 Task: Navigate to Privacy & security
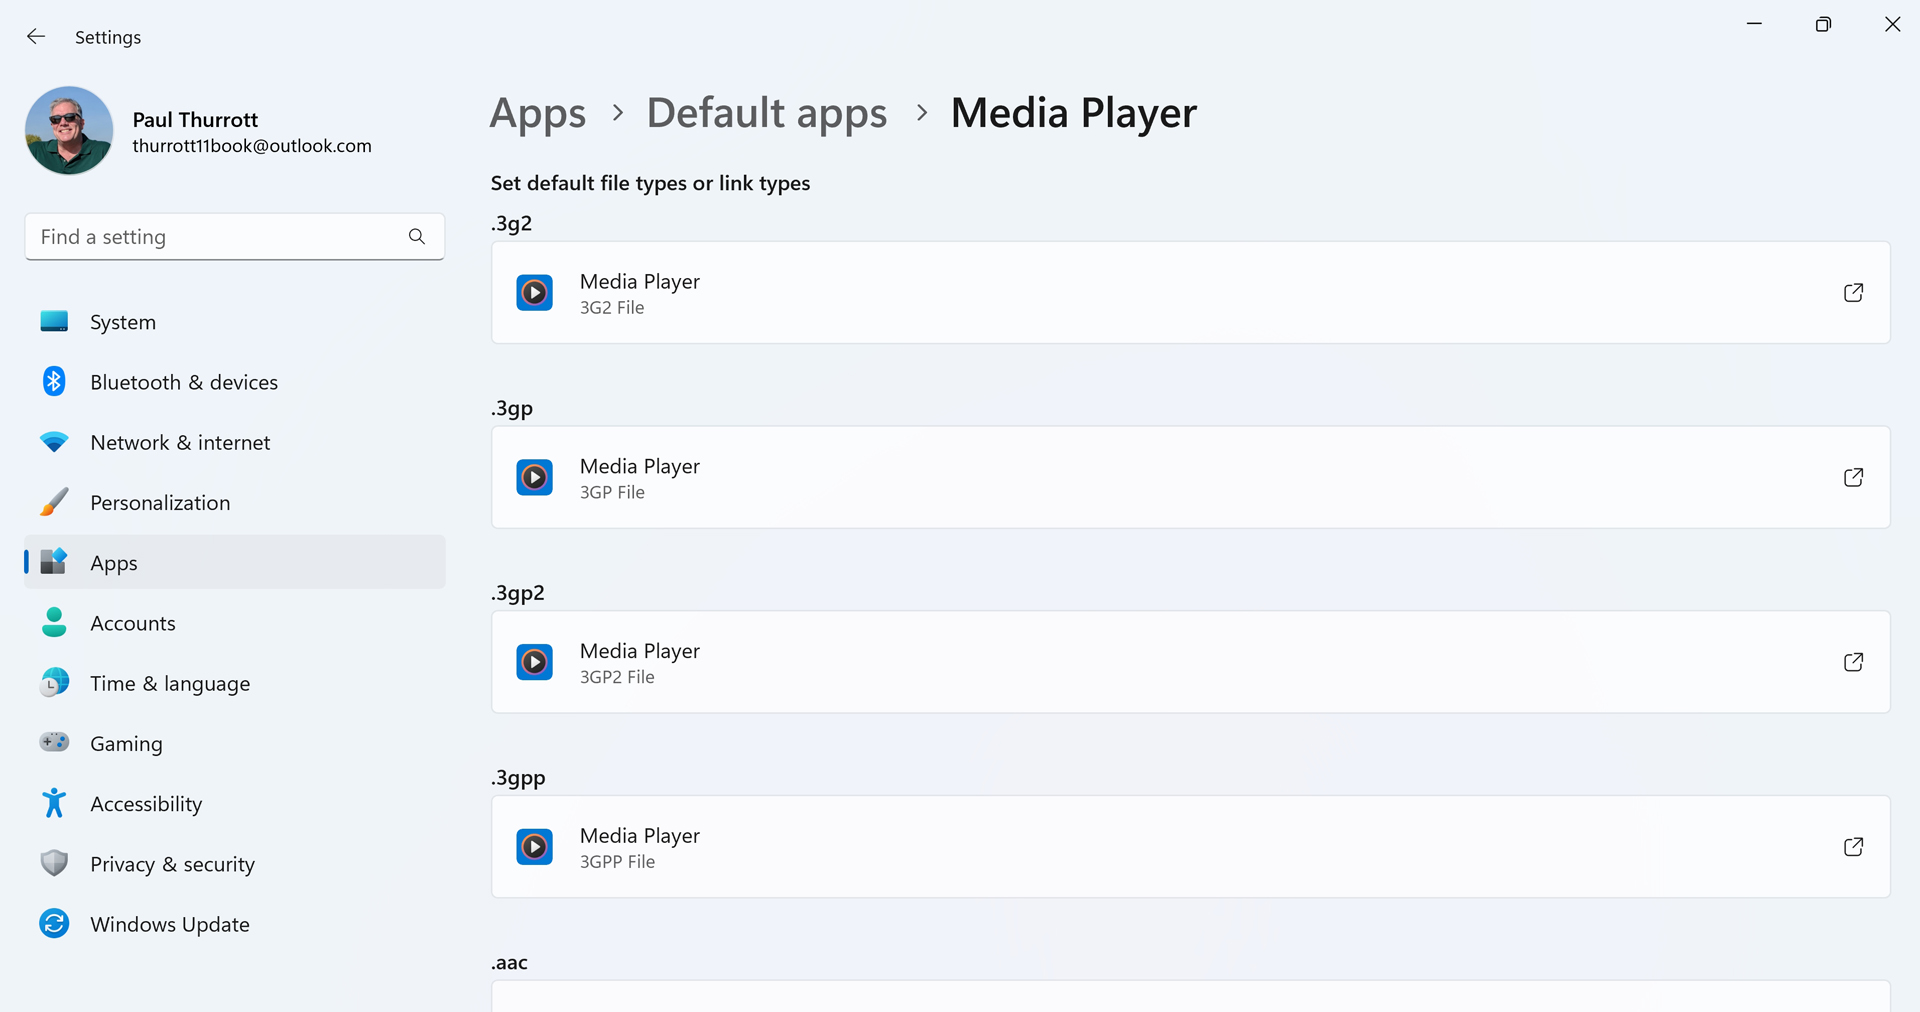[172, 864]
